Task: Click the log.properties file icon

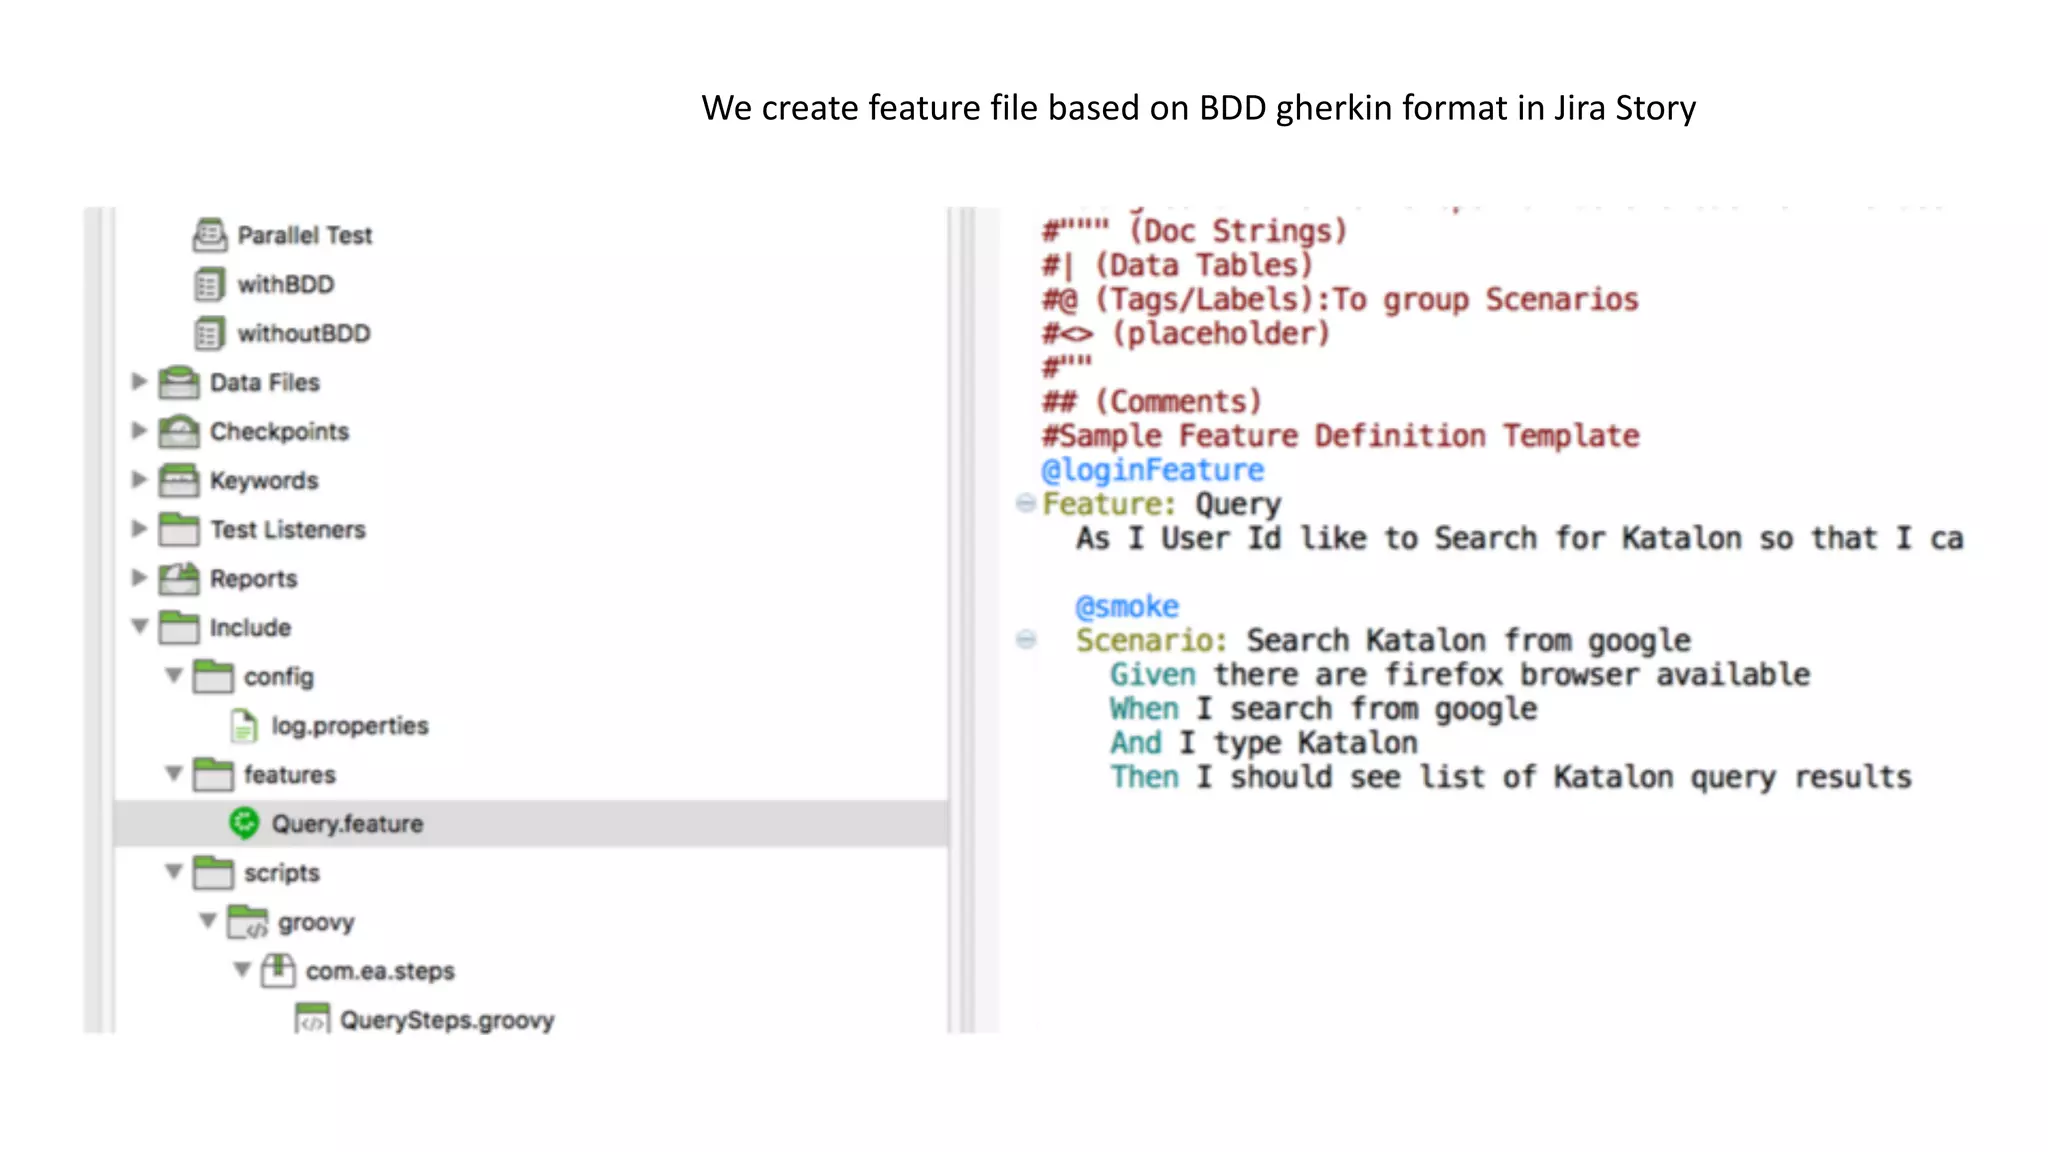Action: click(x=244, y=725)
